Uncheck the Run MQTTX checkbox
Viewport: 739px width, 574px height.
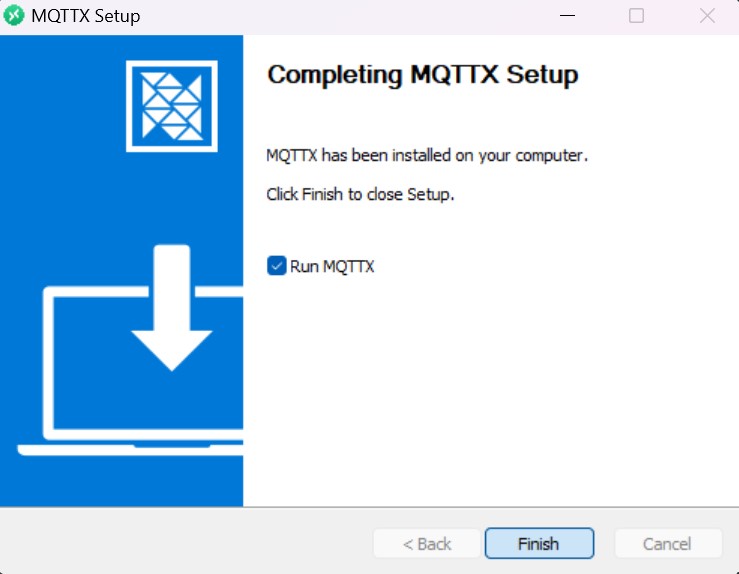pos(277,266)
